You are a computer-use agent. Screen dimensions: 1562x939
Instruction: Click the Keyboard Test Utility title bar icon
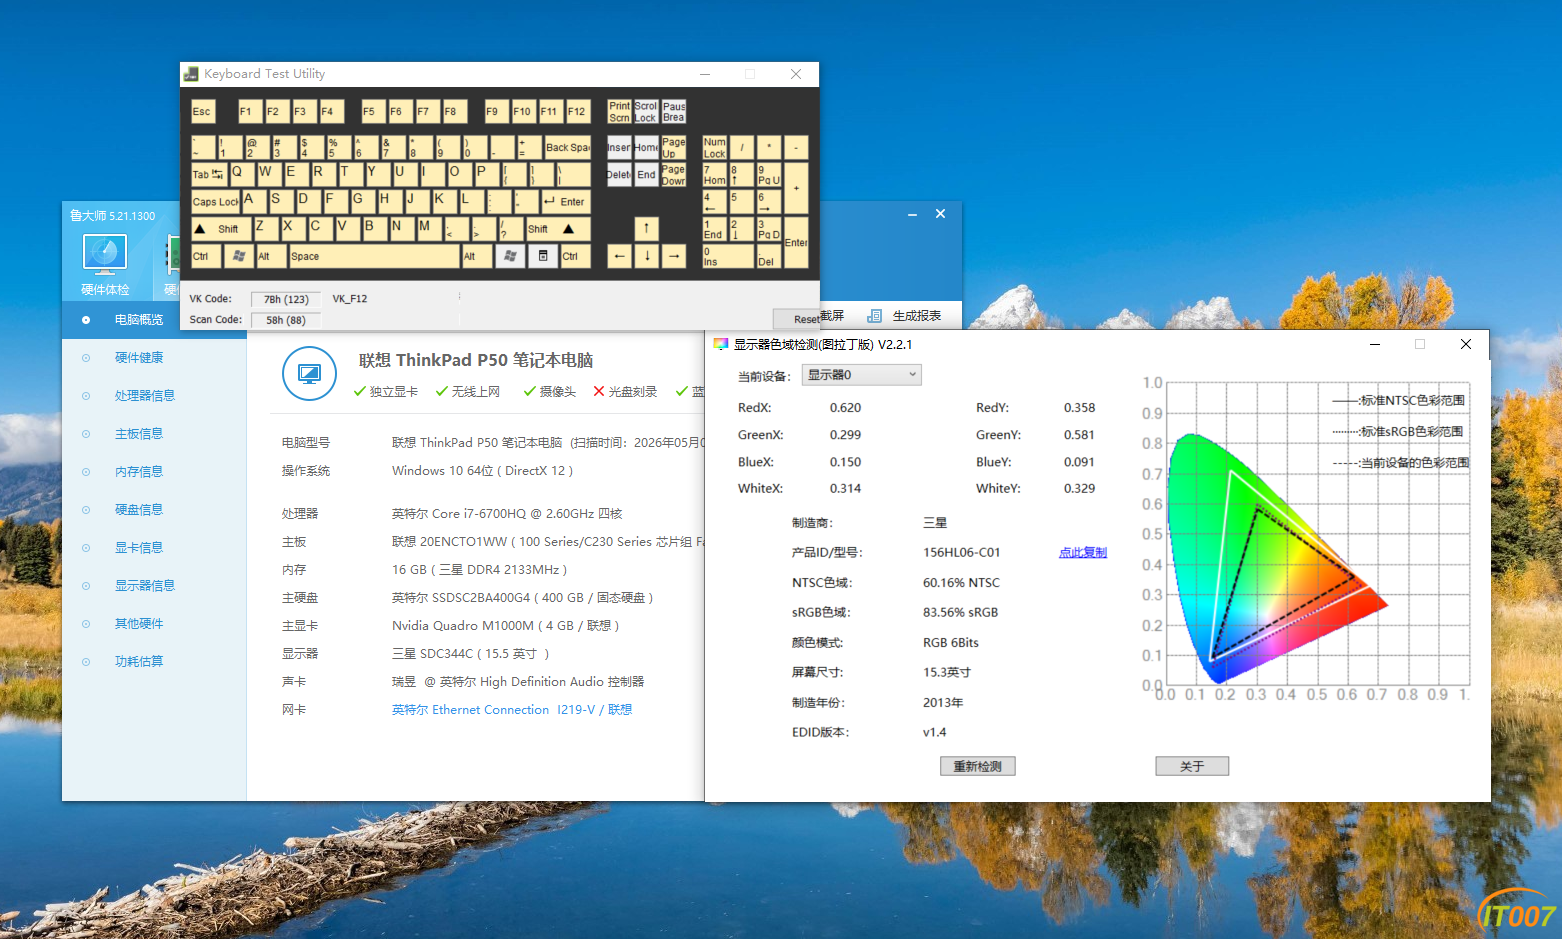click(x=191, y=74)
